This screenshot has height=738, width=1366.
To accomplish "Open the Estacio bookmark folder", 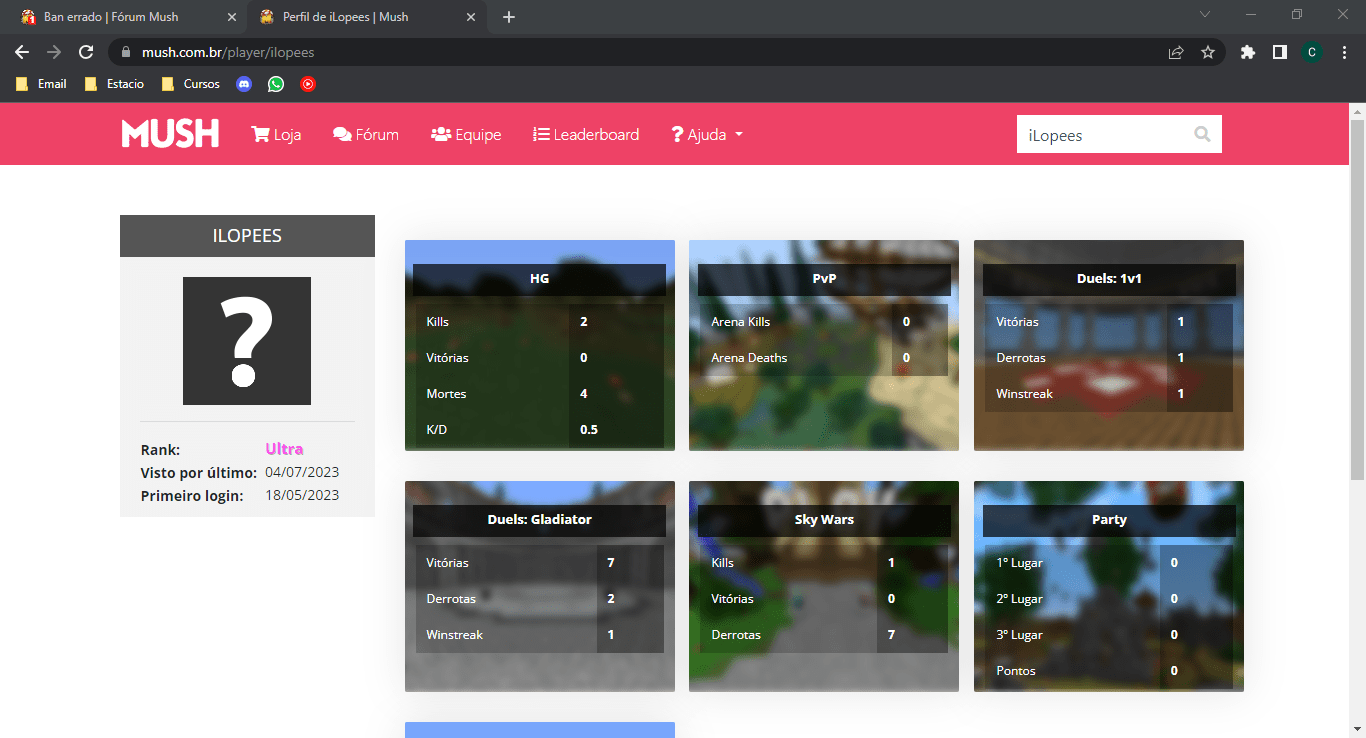I will tap(114, 84).
